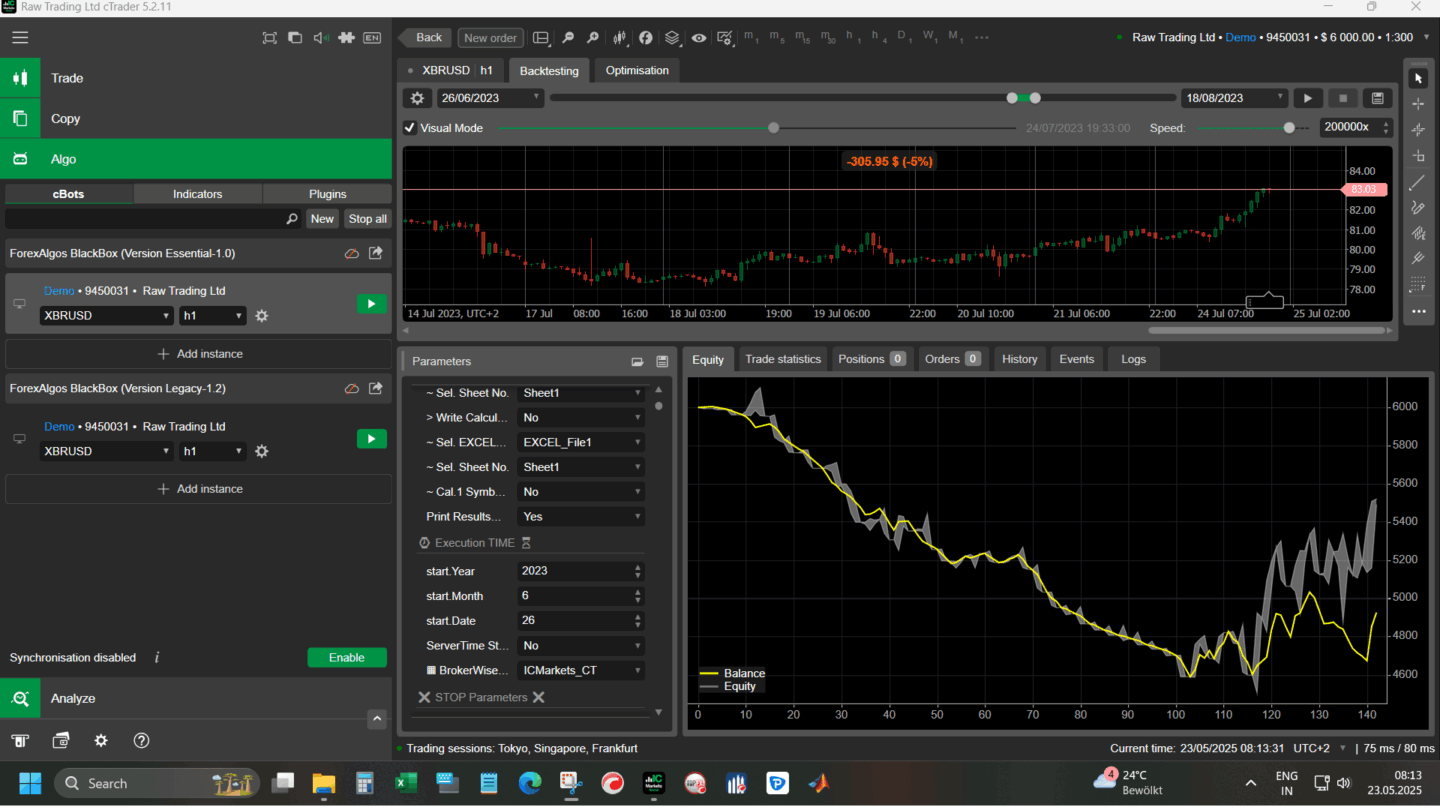Uncheck the Visual Mode checkbox

(410, 128)
